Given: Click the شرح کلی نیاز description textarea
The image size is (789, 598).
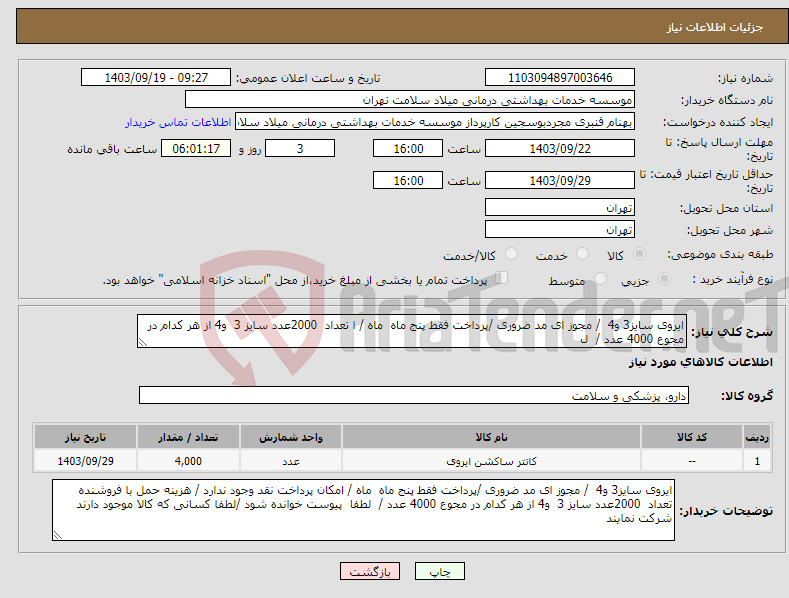Looking at the screenshot, I should point(412,331).
